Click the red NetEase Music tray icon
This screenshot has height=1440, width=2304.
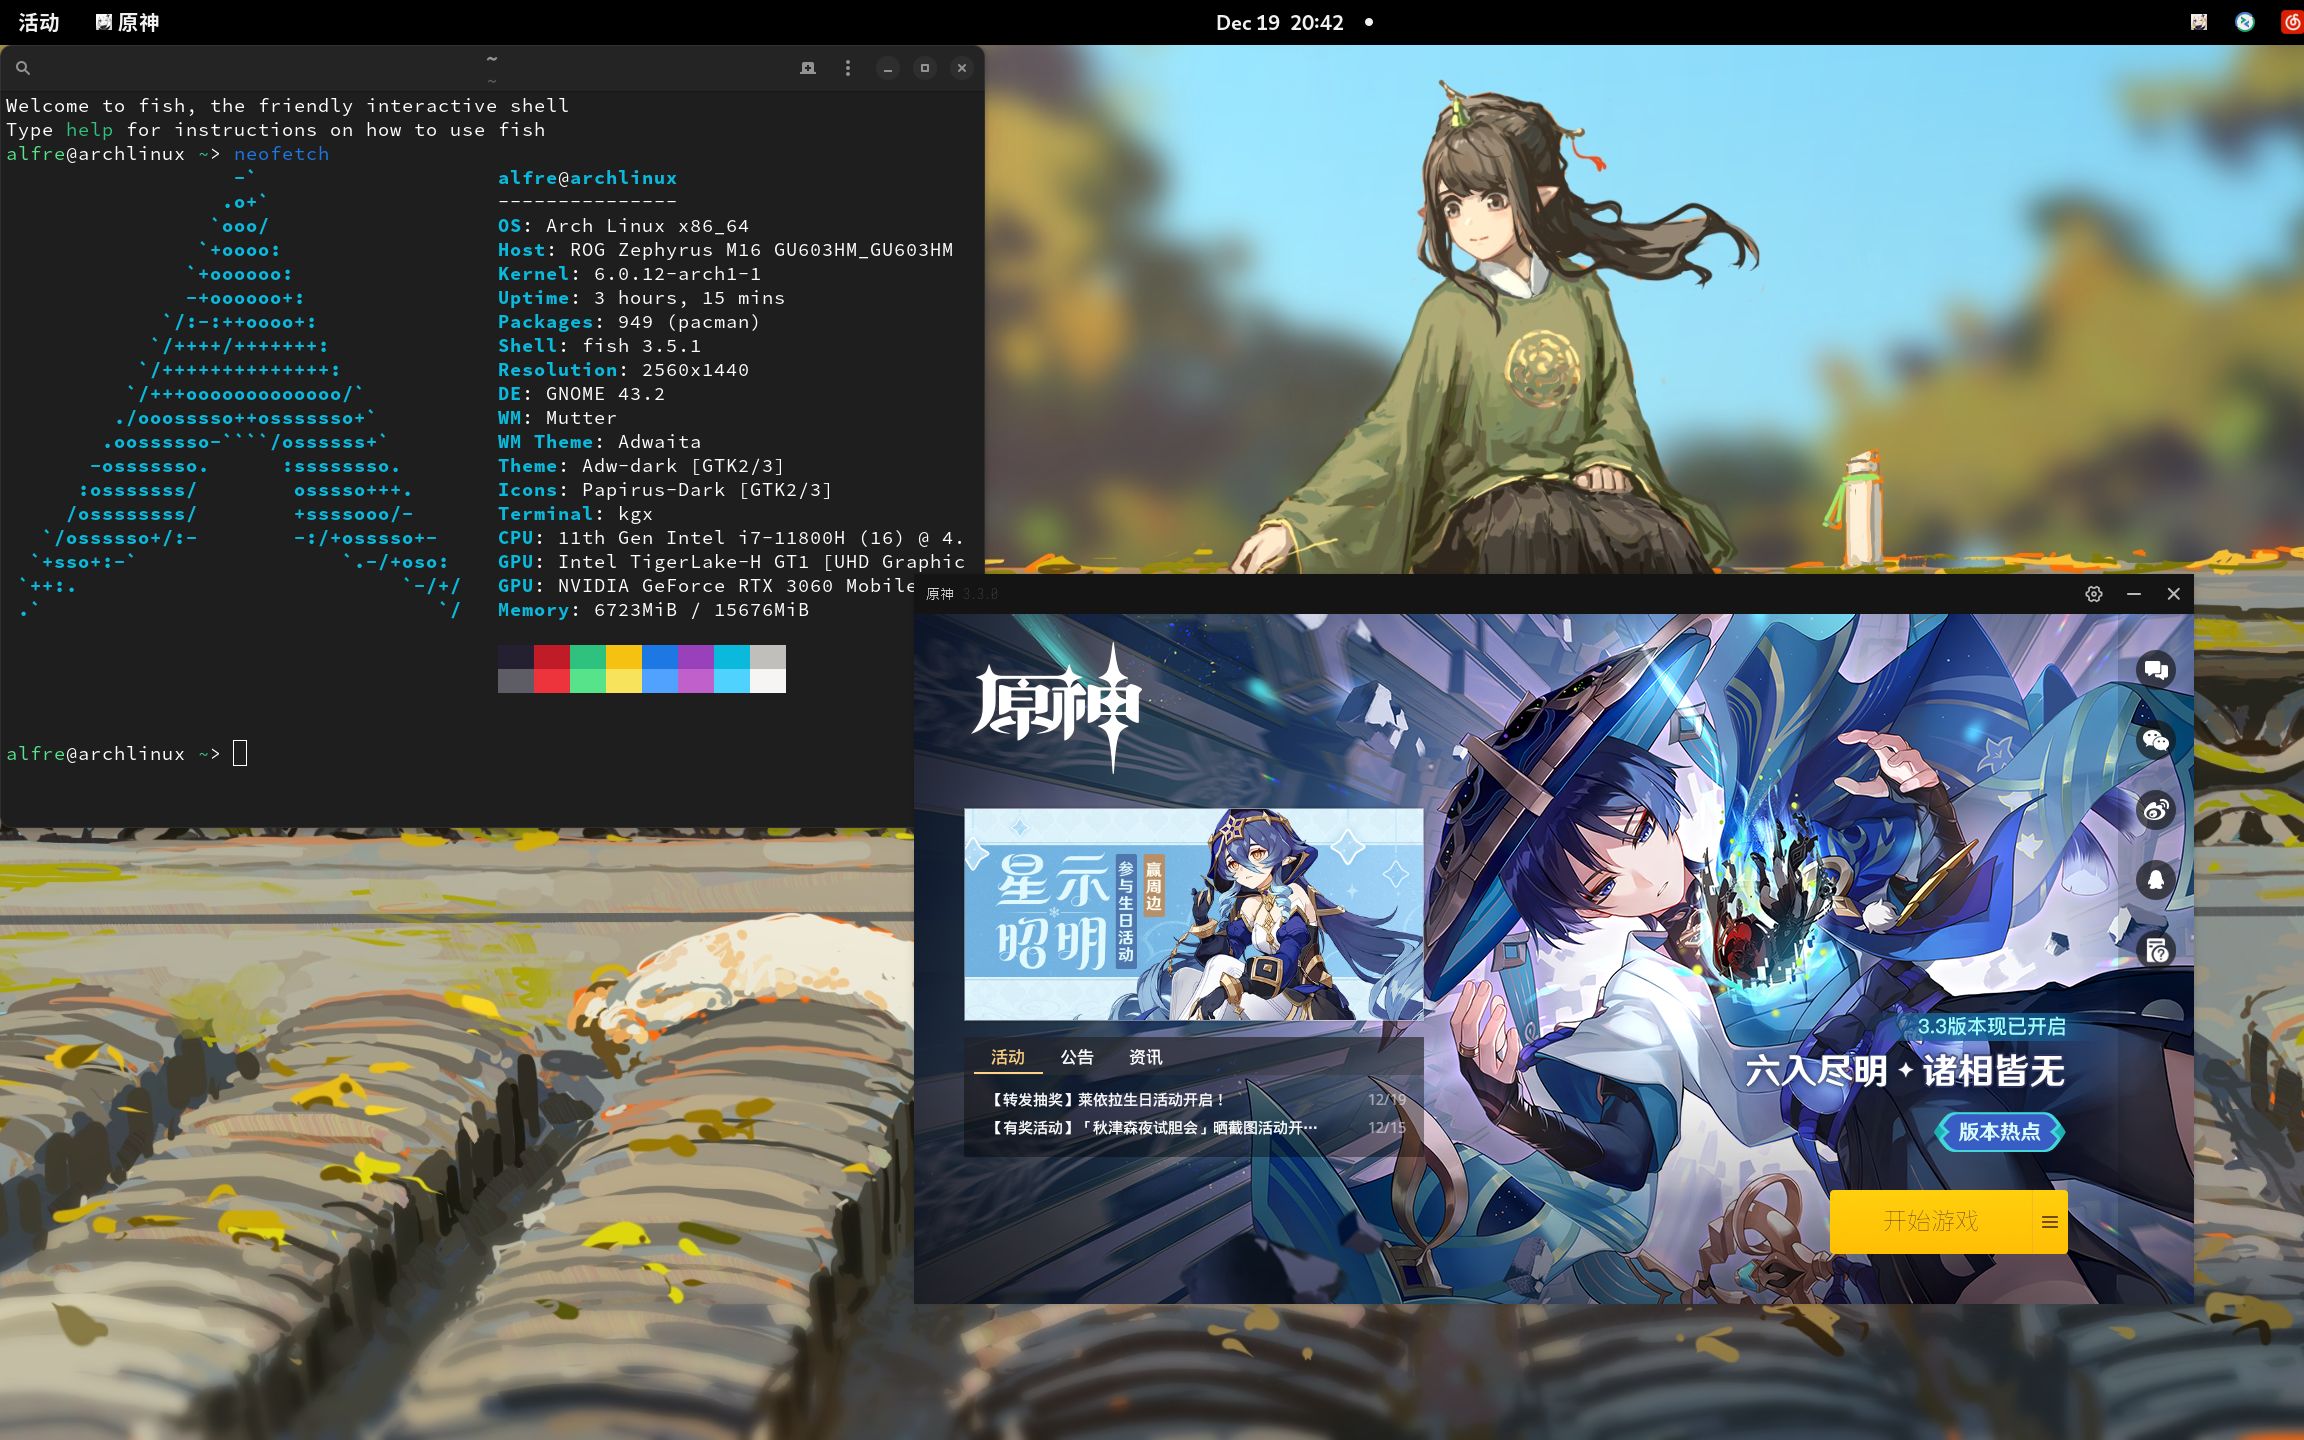[2292, 22]
